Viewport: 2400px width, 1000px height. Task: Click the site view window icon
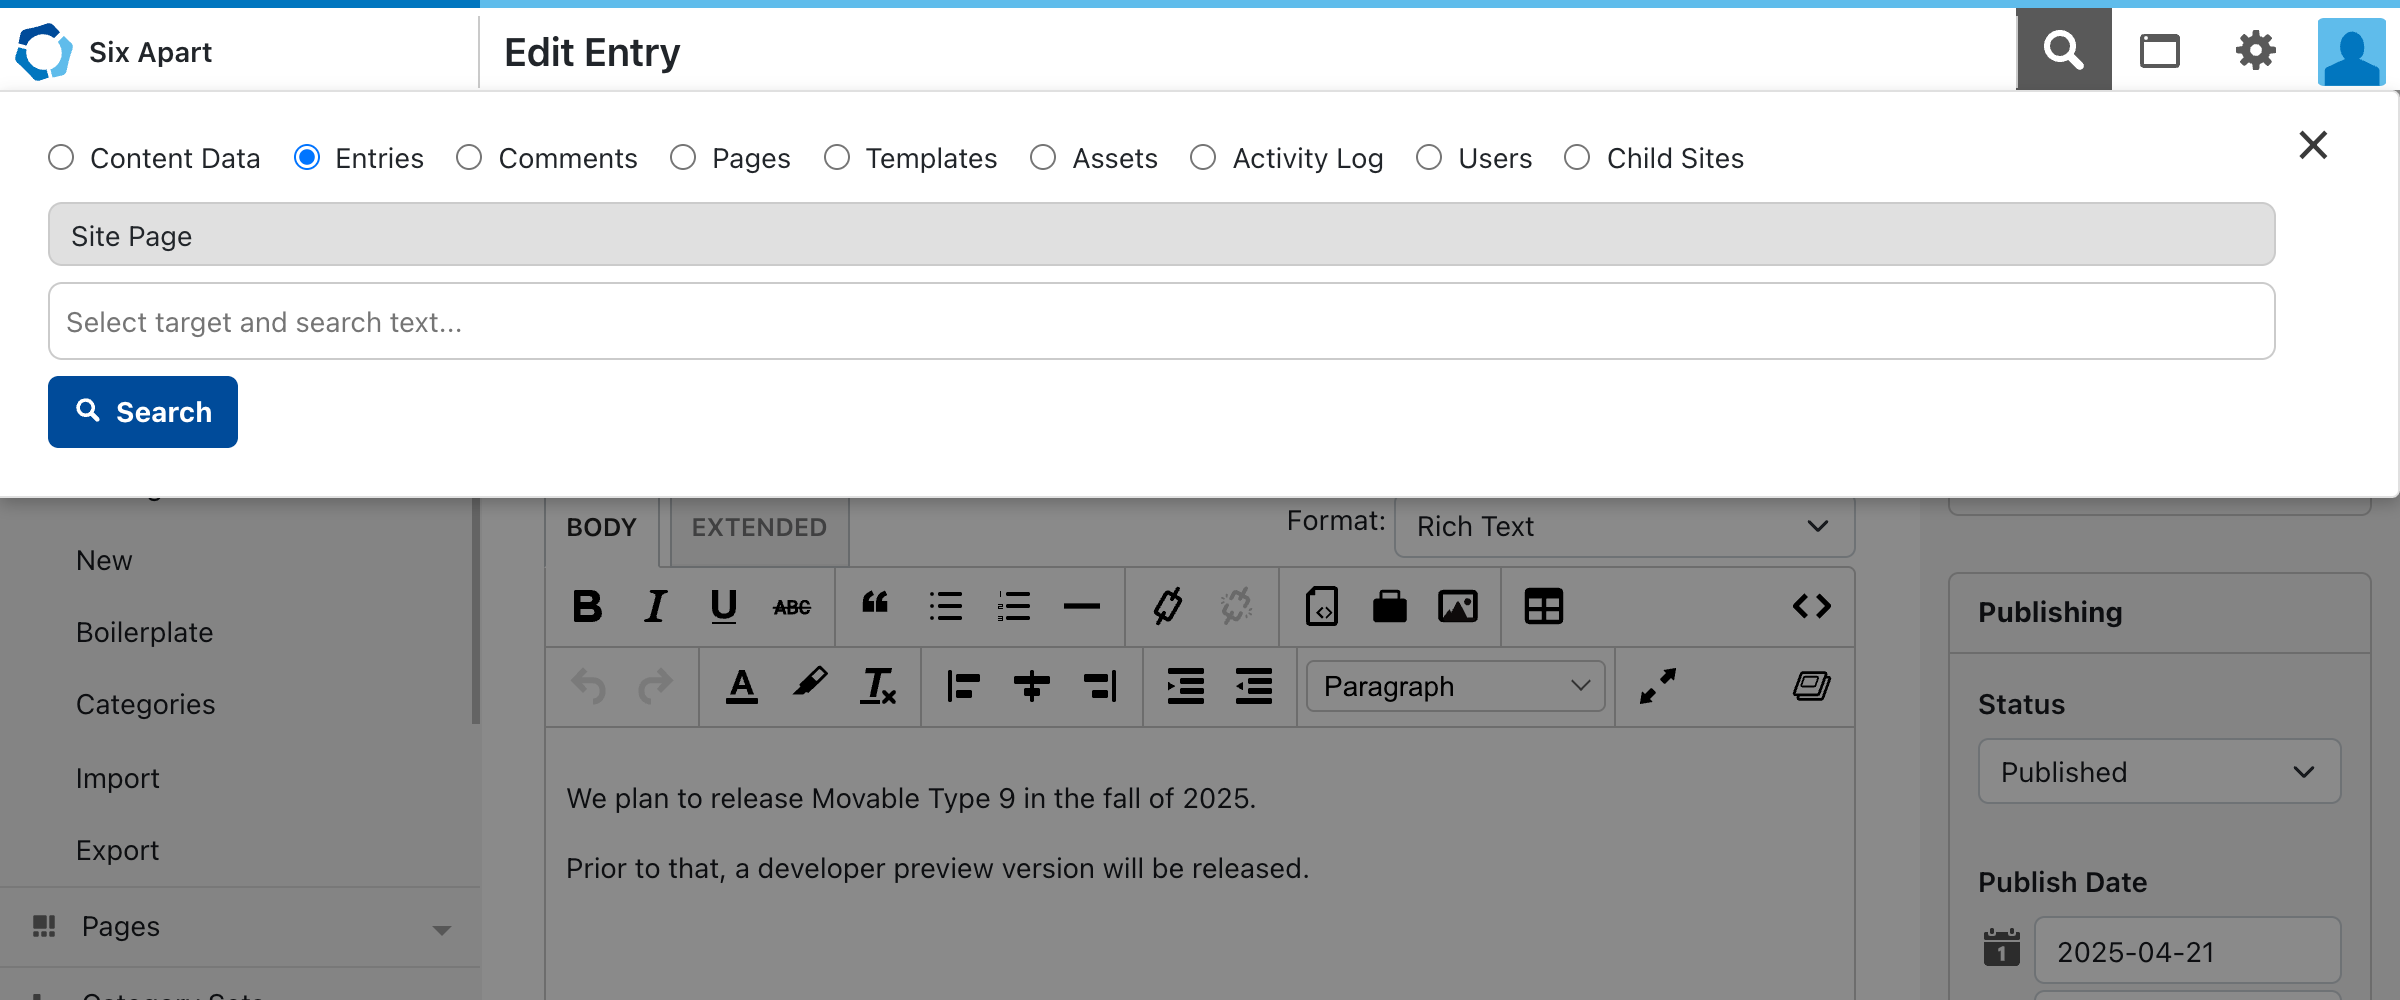click(x=2159, y=50)
